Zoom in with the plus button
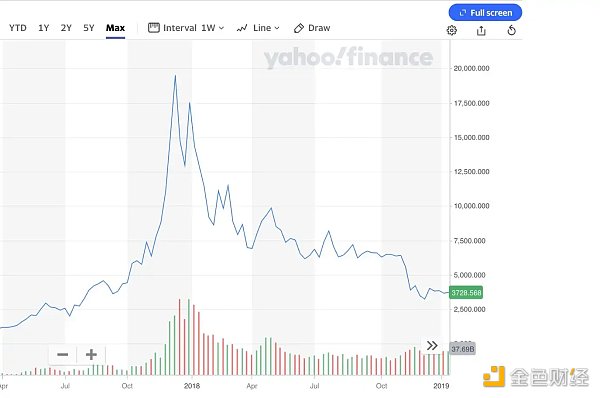The image size is (600, 398). pos(91,355)
